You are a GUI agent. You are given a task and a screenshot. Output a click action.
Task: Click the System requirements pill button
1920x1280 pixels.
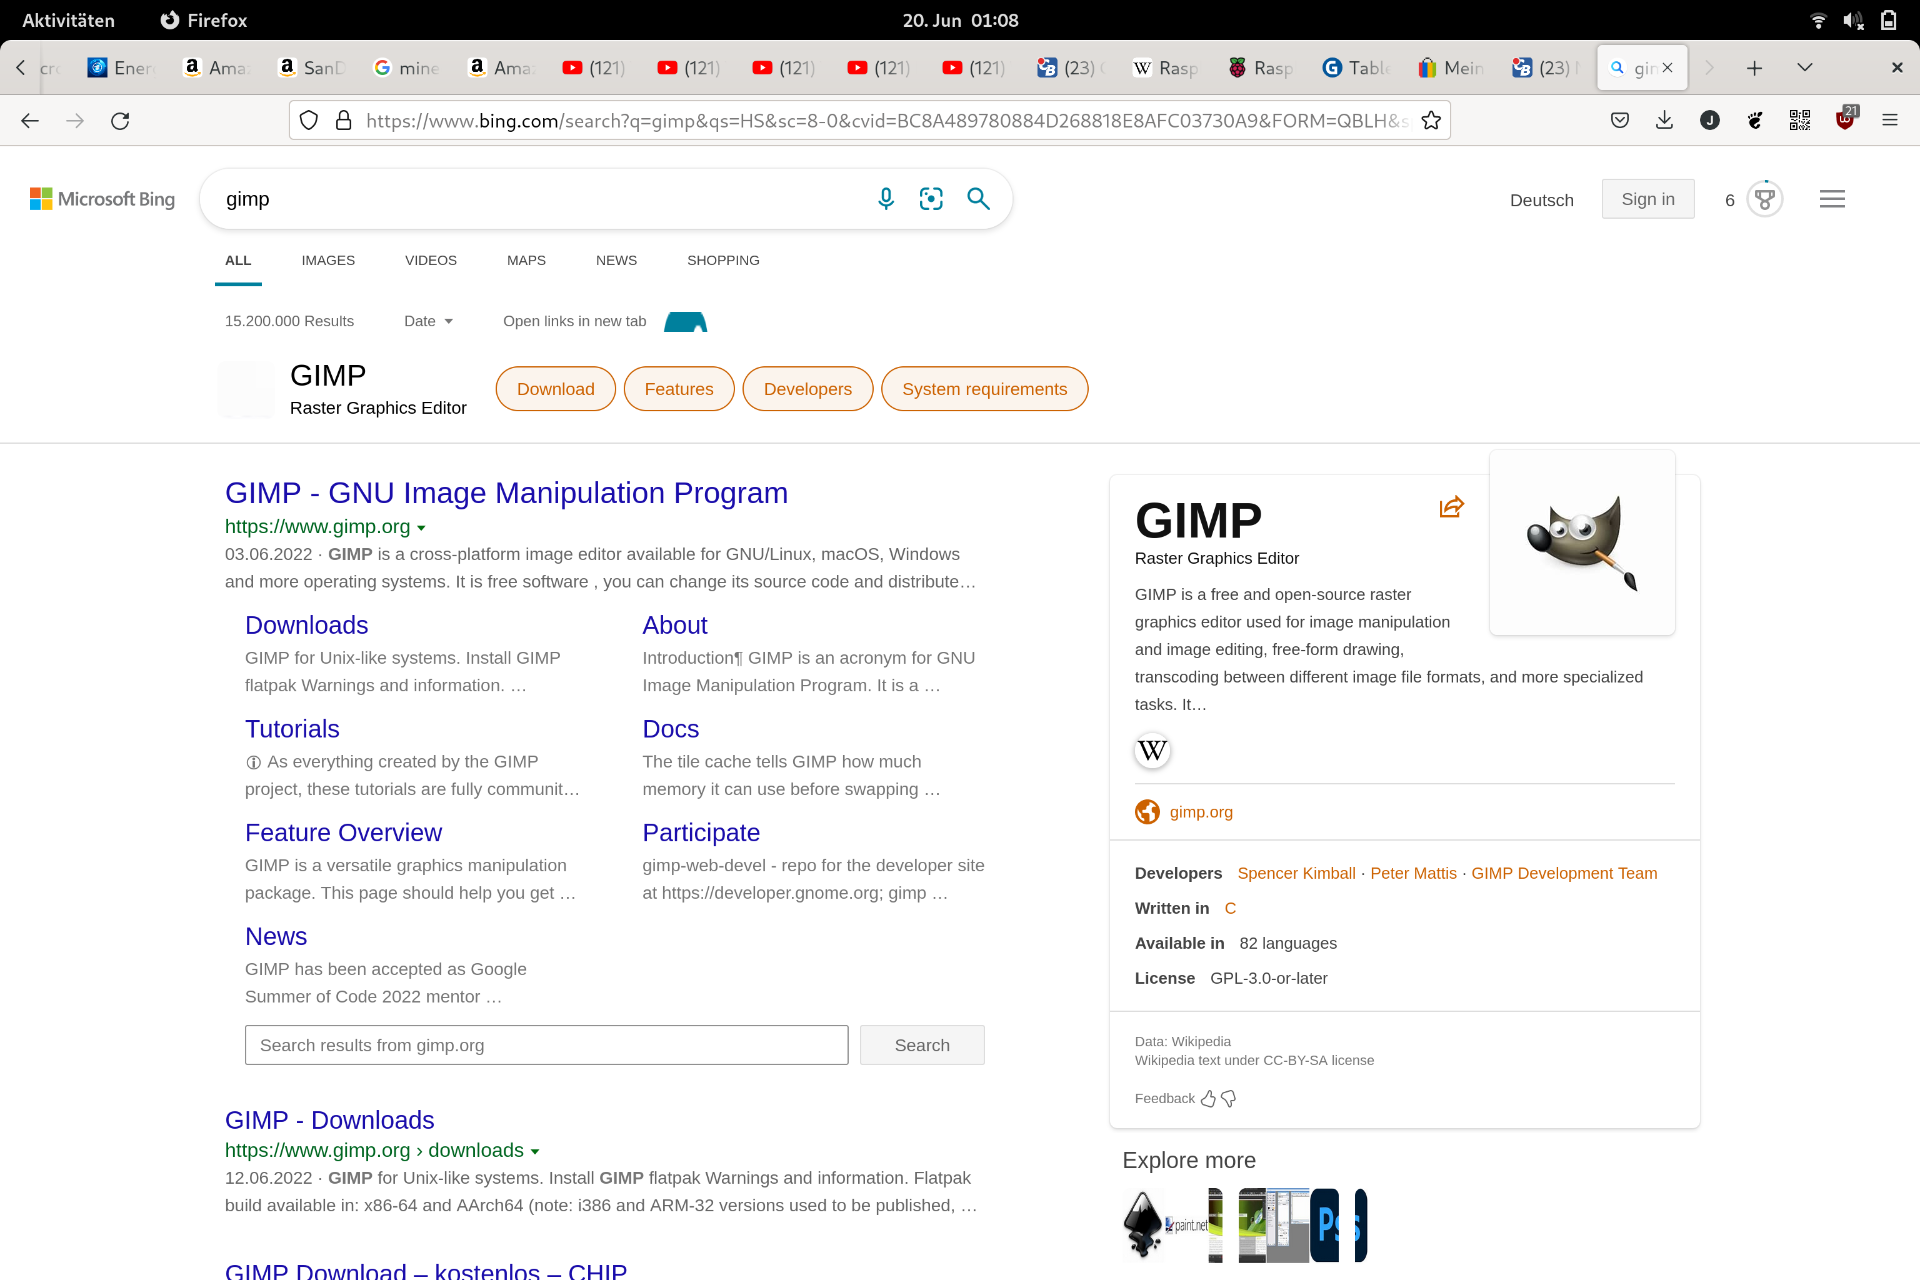(x=984, y=389)
